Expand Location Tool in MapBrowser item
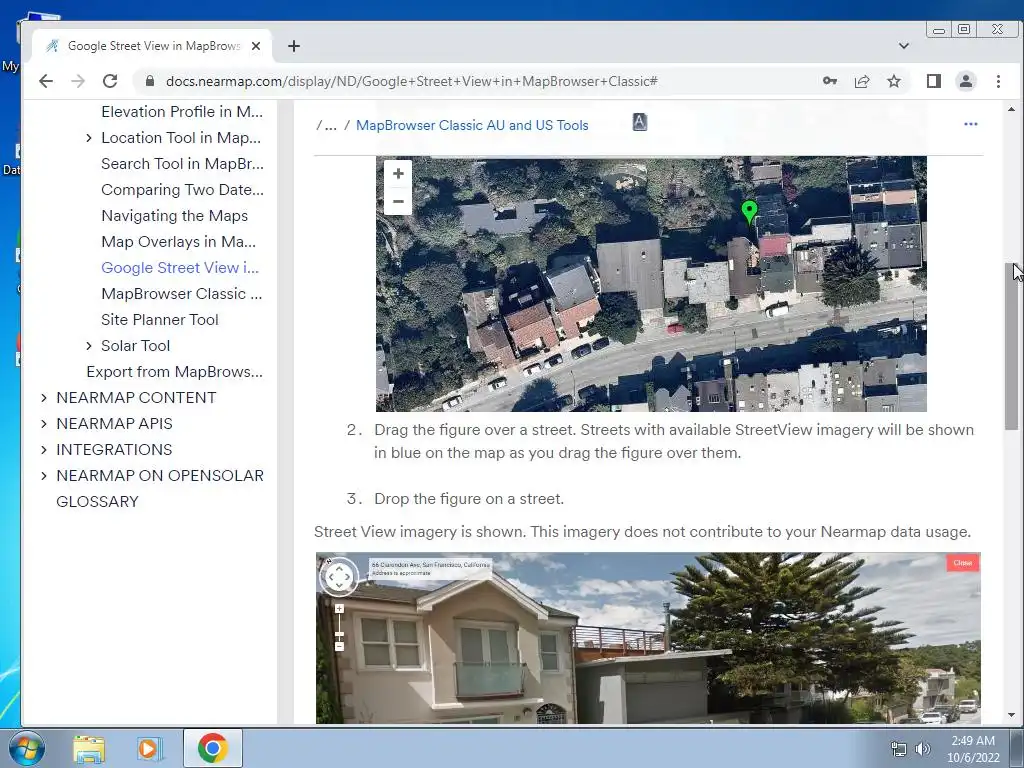The height and width of the screenshot is (768, 1024). coord(89,138)
